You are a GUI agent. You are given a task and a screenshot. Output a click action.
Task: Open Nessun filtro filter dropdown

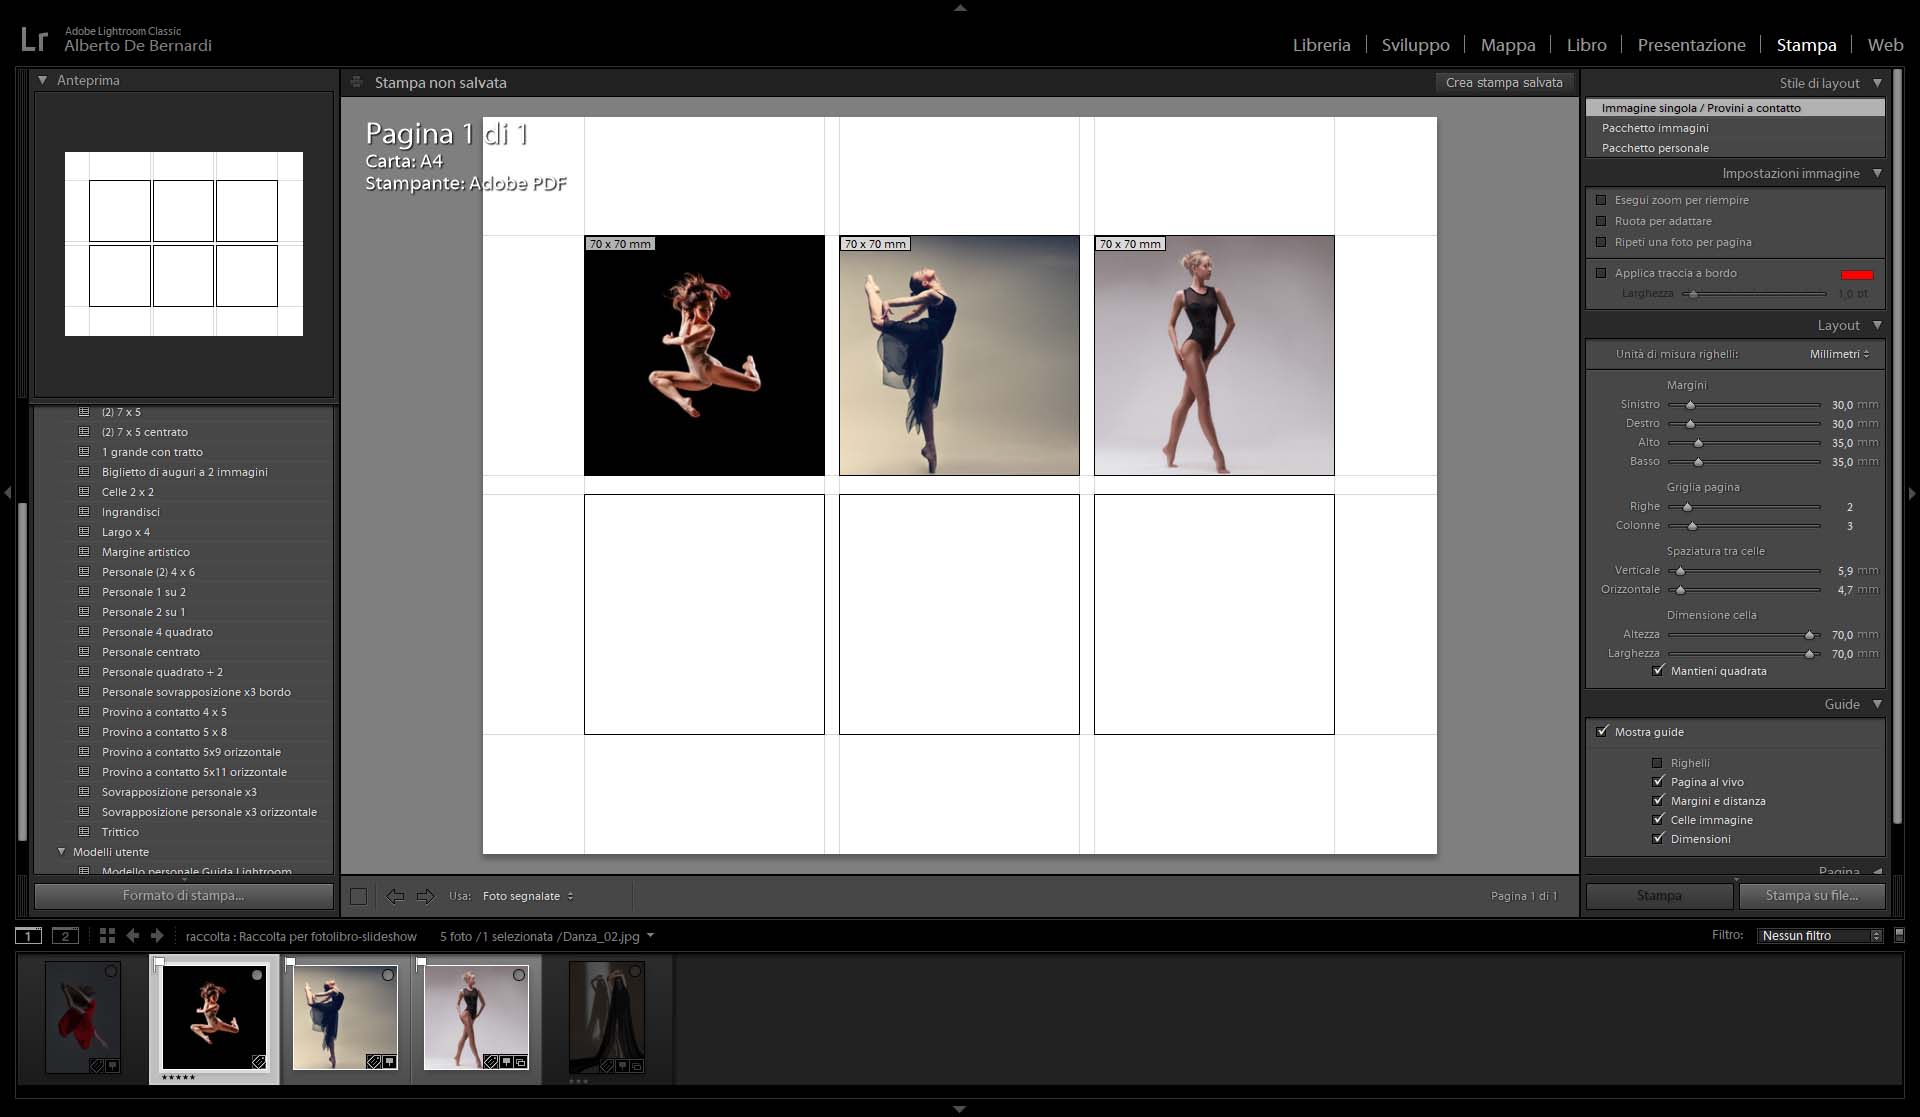[1820, 936]
